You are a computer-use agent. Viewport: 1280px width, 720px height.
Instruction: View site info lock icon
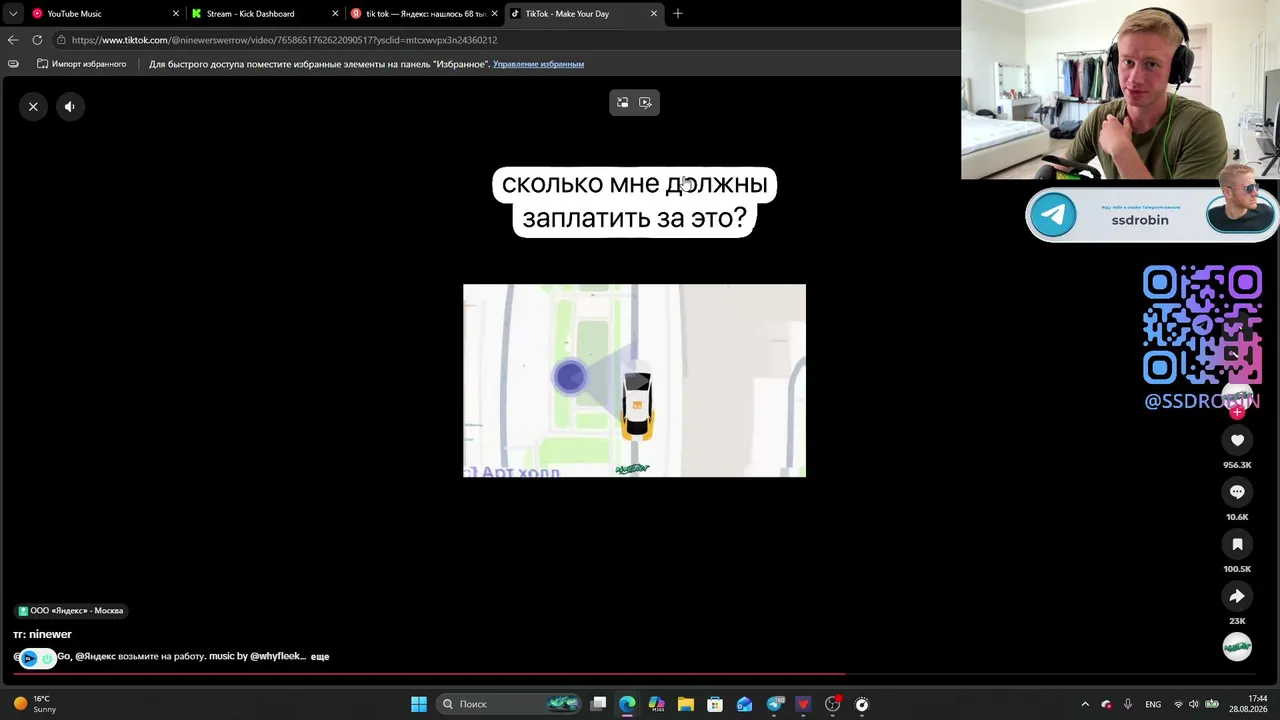pyautogui.click(x=61, y=40)
